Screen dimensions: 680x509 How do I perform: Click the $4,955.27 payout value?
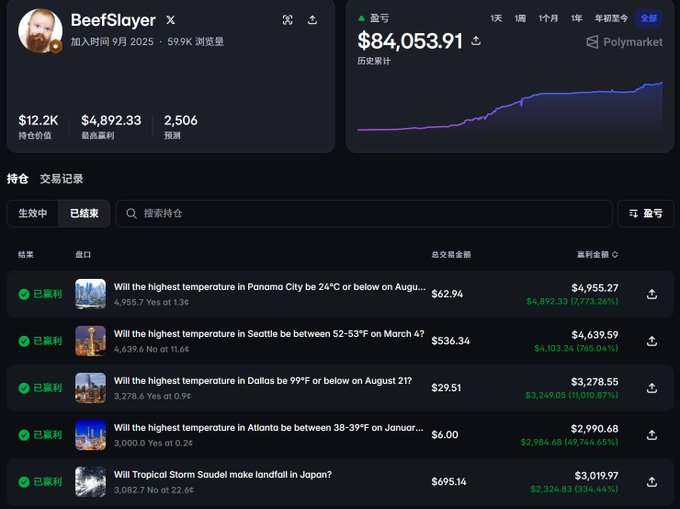click(x=595, y=288)
